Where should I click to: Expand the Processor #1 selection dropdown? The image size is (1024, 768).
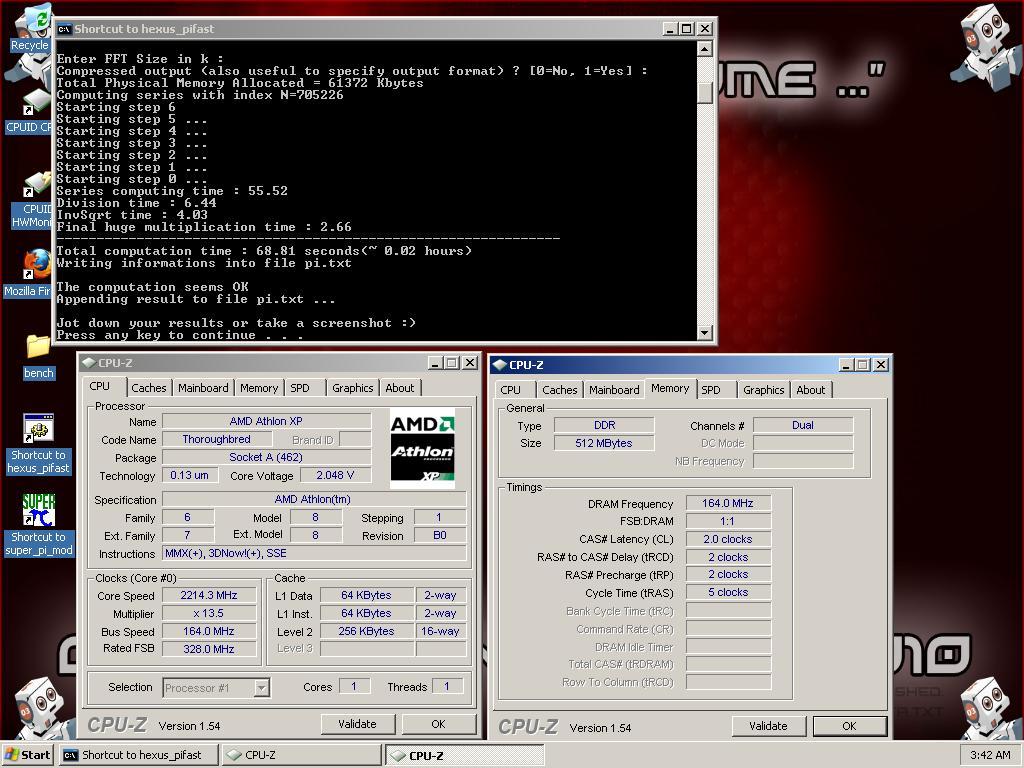tap(261, 688)
